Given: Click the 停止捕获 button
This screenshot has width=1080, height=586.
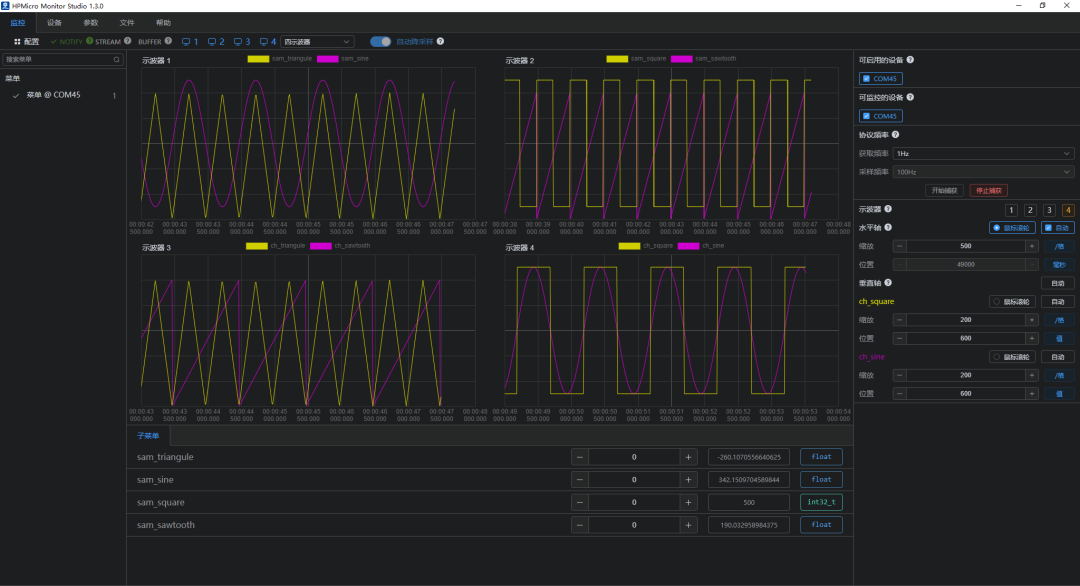Looking at the screenshot, I should [x=987, y=190].
